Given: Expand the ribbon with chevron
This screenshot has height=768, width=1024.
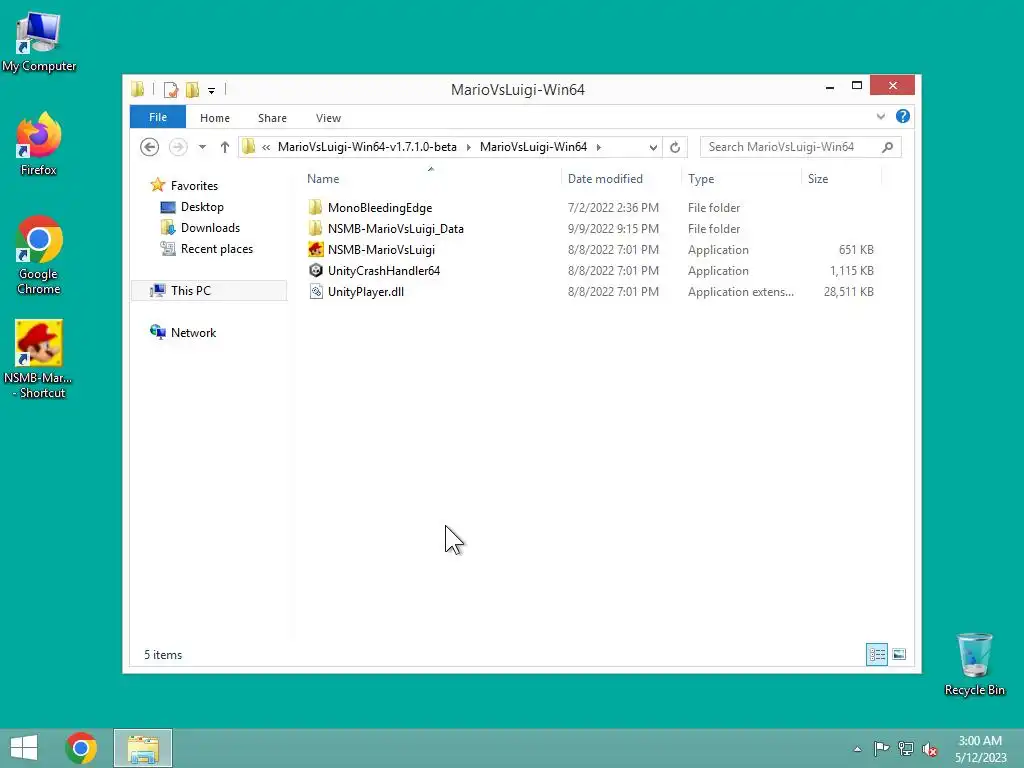Looking at the screenshot, I should point(881,116).
